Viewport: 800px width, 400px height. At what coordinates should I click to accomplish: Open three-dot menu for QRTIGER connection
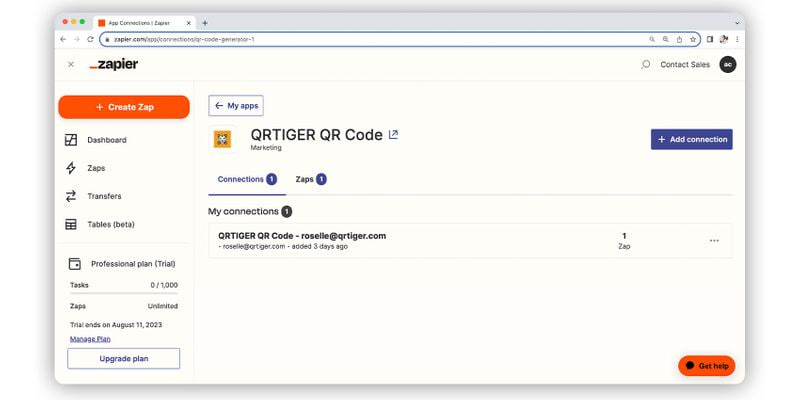pos(714,240)
